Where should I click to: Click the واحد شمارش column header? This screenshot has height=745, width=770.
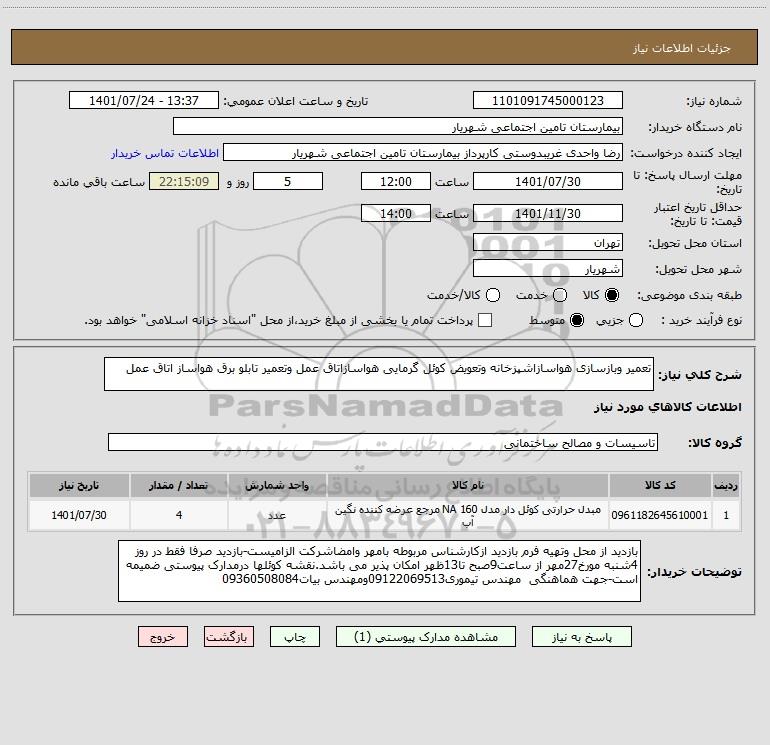(277, 485)
